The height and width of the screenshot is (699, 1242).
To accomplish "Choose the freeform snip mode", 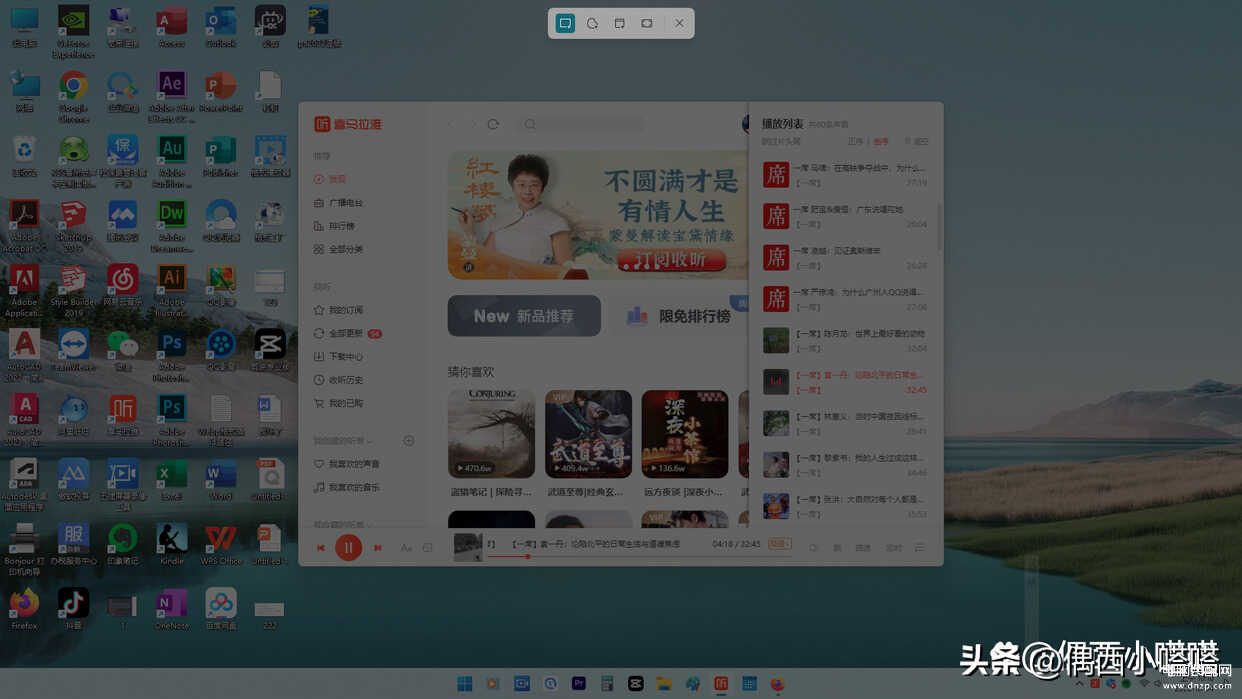I will (x=592, y=23).
